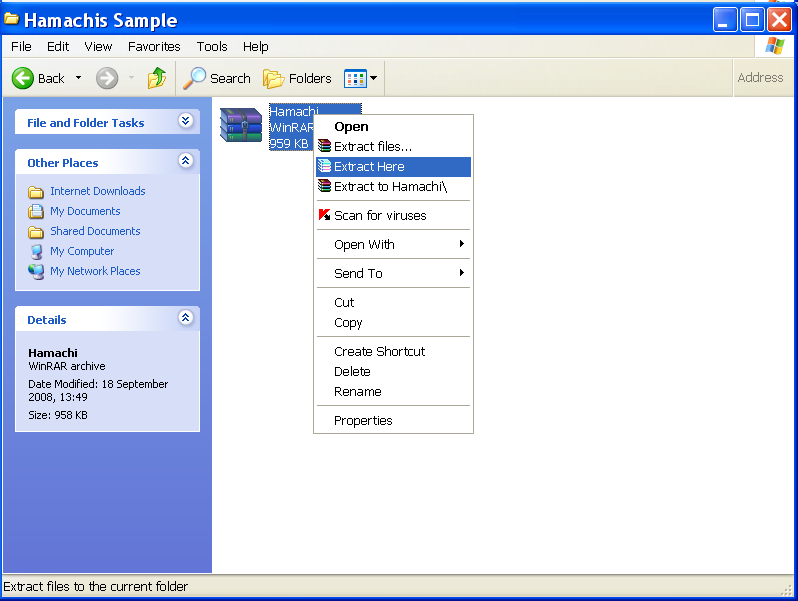This screenshot has width=798, height=601.
Task: Click the Shared Documents folder icon
Action: (36, 232)
